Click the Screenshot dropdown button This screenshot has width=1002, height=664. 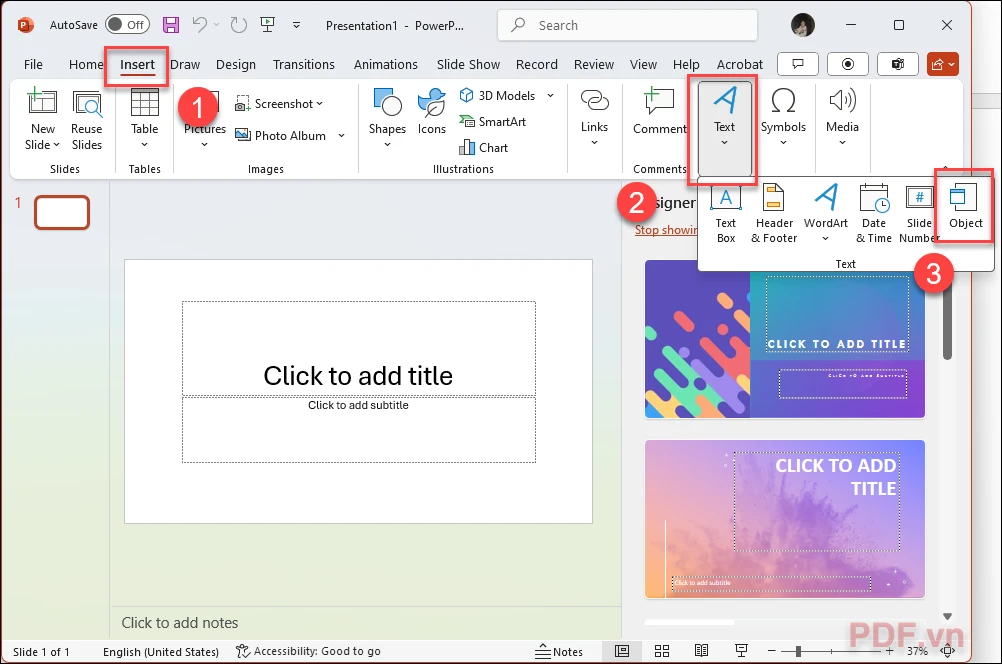pyautogui.click(x=279, y=104)
